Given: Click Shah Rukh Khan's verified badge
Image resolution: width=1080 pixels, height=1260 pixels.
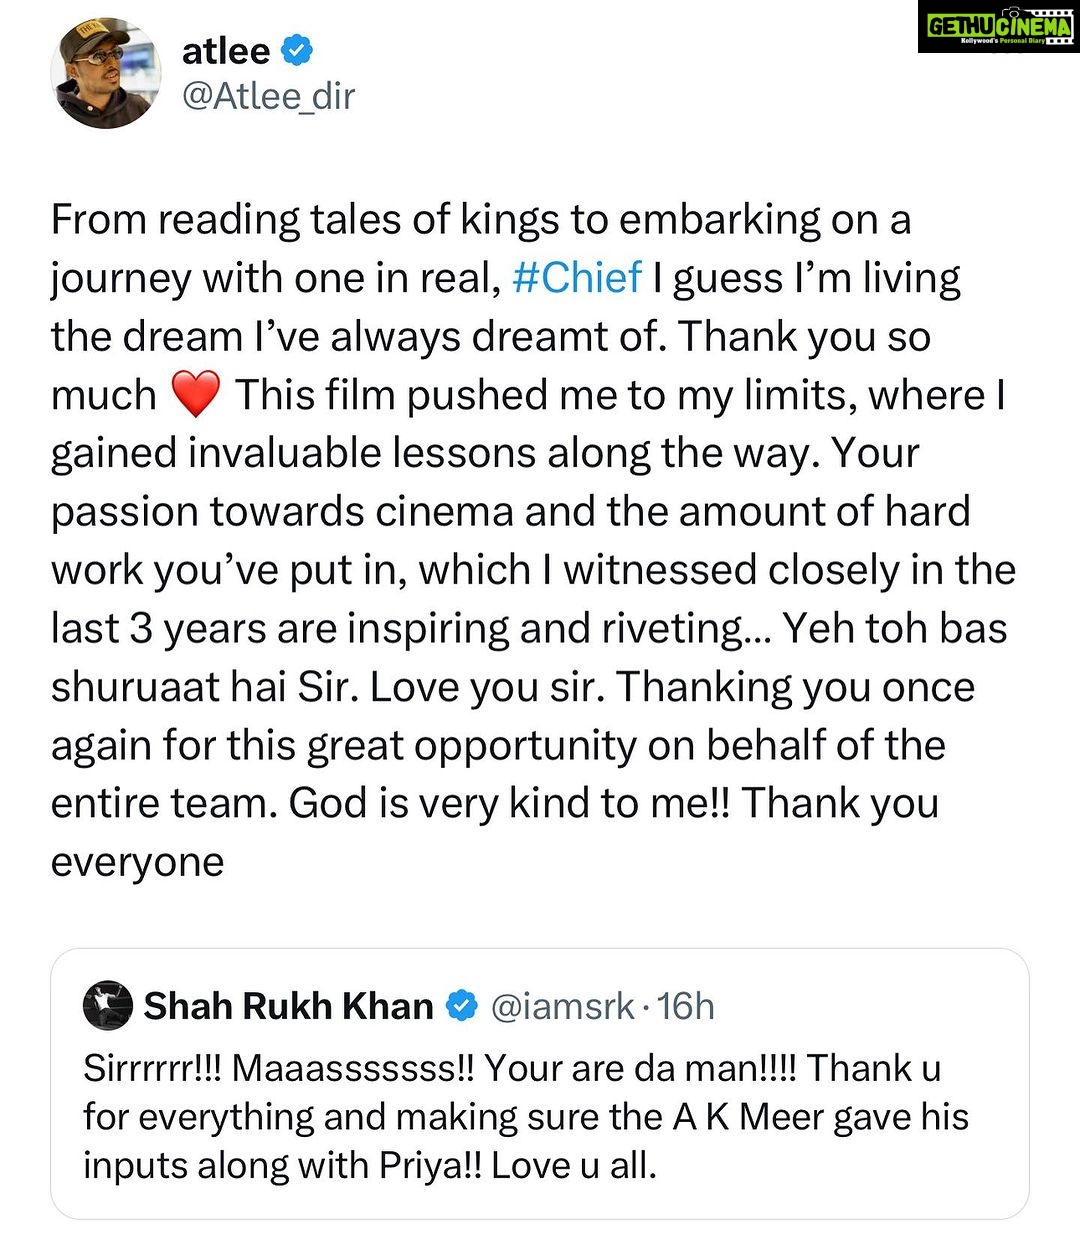Looking at the screenshot, I should tap(460, 1006).
